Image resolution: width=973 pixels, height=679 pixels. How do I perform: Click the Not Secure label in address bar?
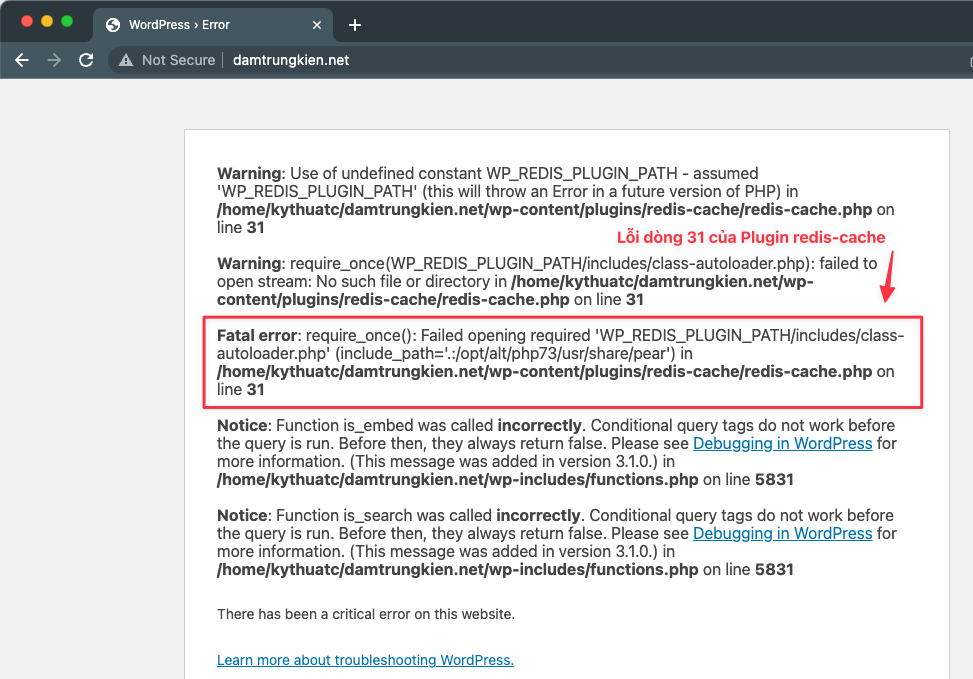[x=178, y=60]
